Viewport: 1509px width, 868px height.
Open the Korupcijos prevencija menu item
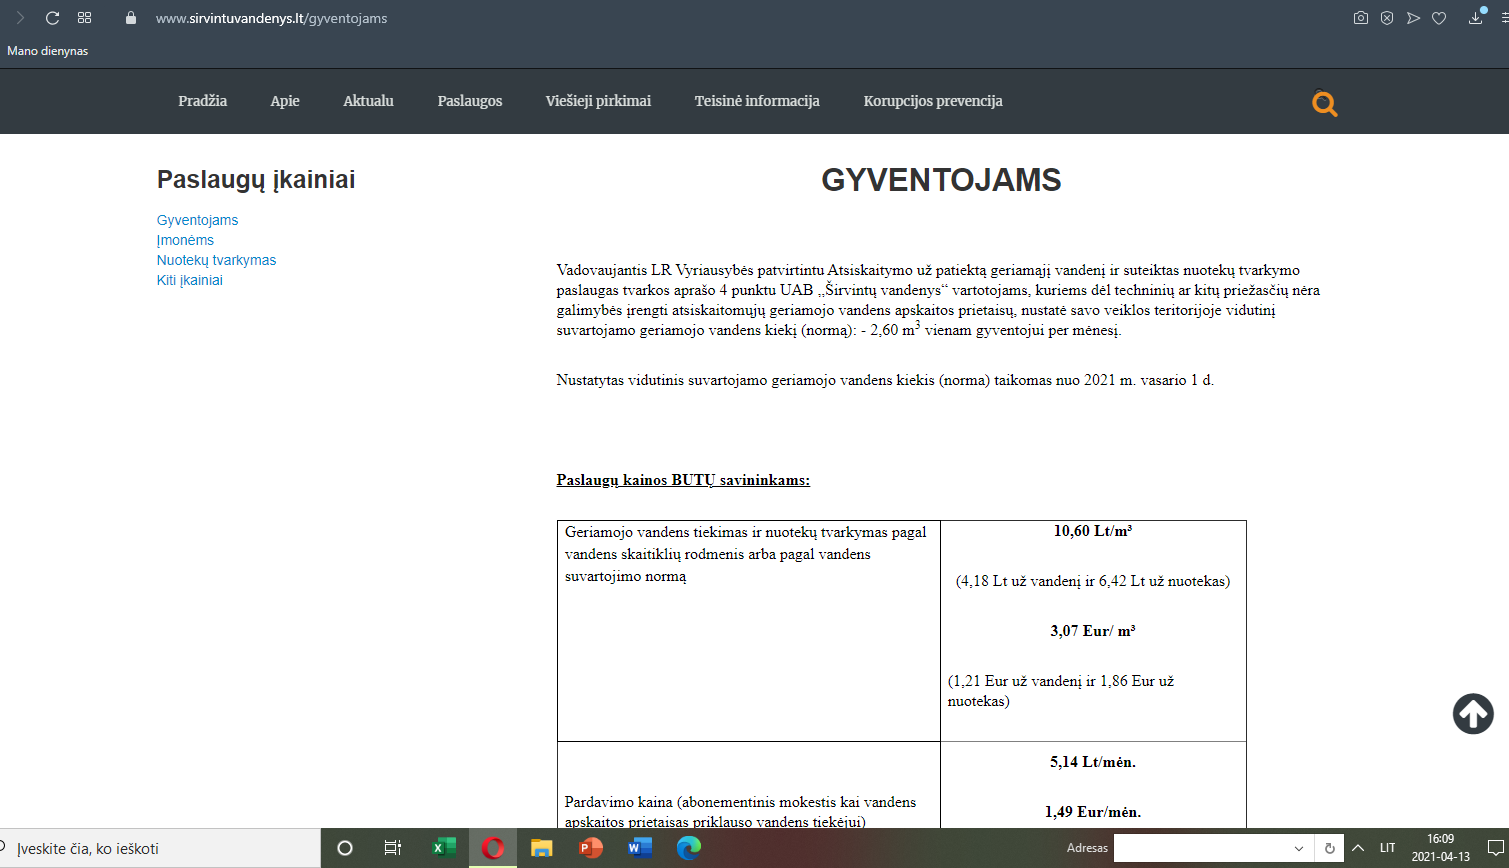[x=933, y=101]
